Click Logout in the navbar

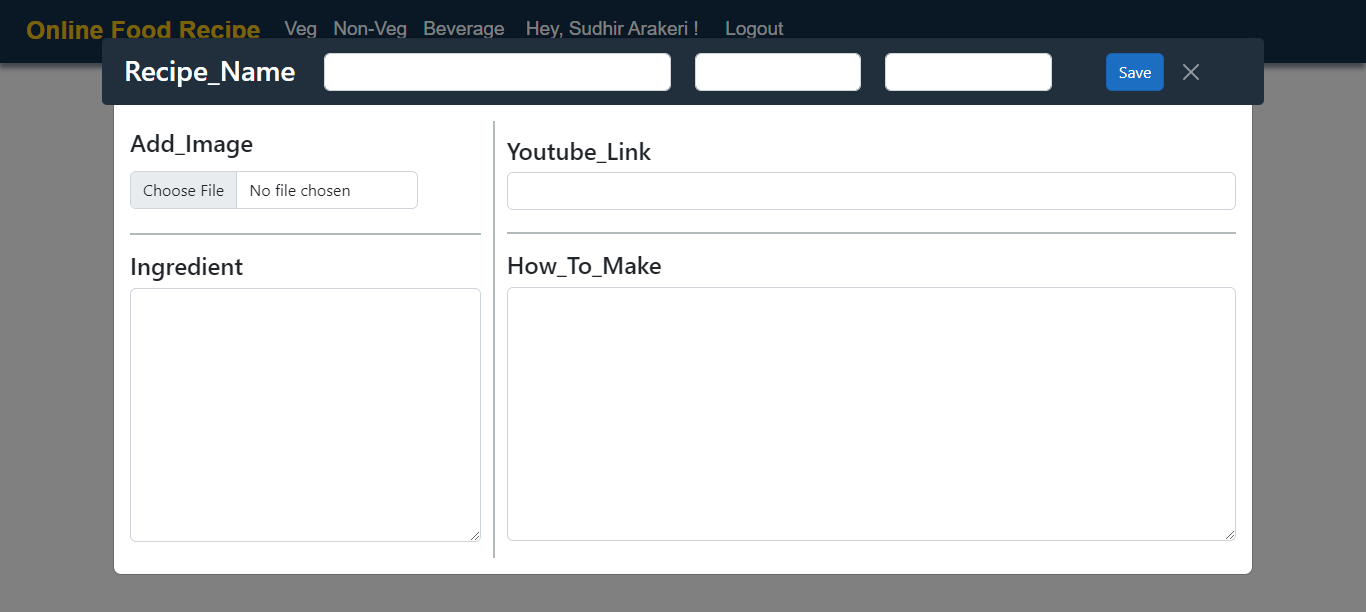754,29
